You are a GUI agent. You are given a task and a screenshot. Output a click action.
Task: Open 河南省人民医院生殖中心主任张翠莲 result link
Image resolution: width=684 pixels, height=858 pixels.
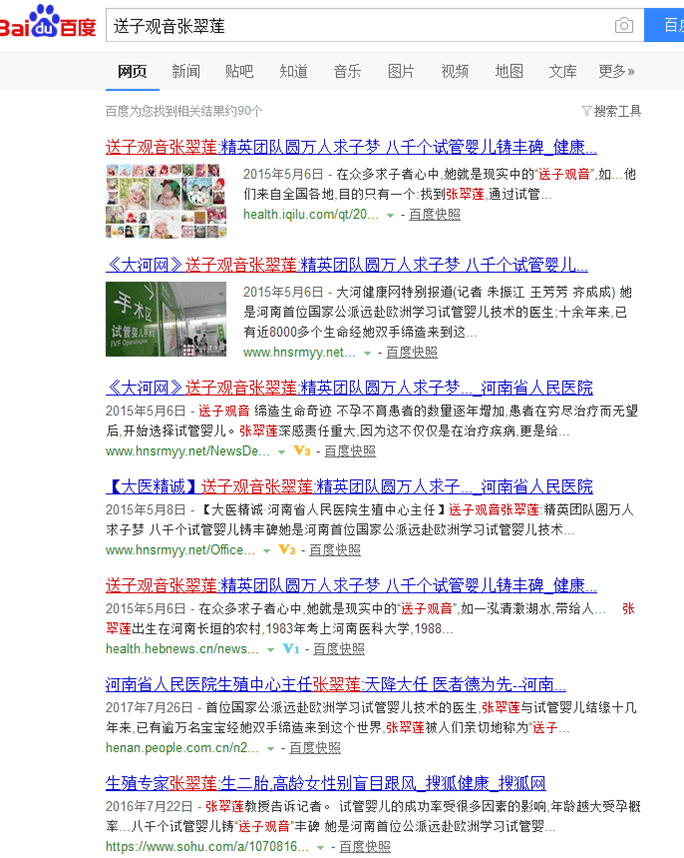335,684
